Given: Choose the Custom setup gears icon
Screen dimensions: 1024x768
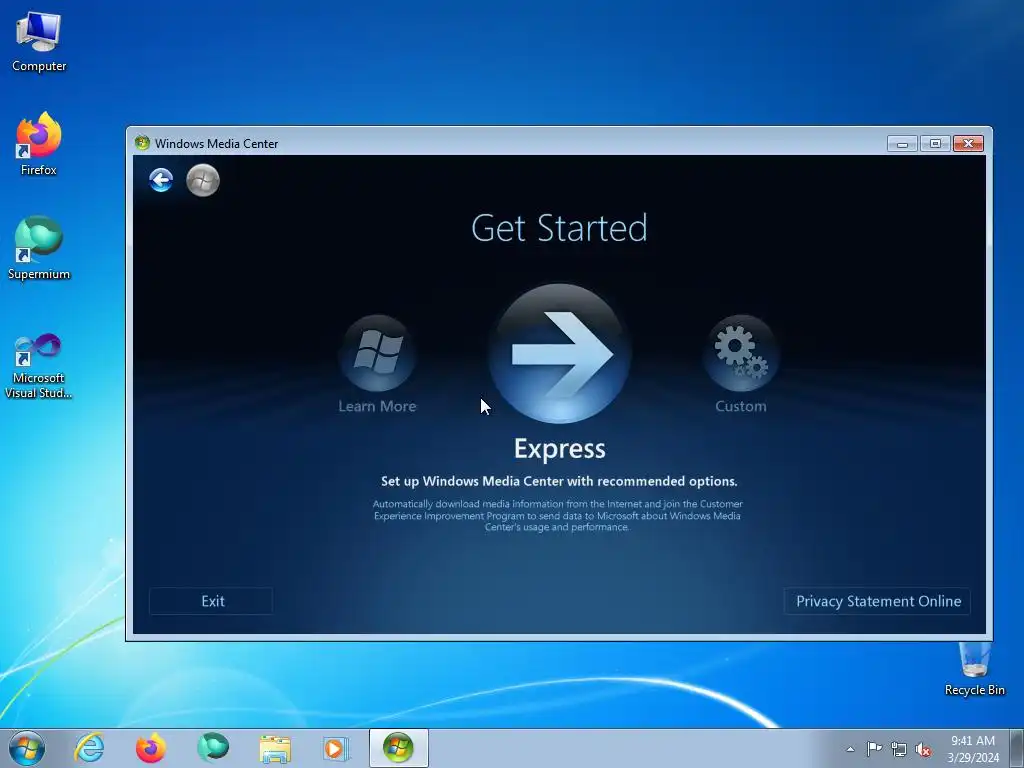Looking at the screenshot, I should [x=741, y=353].
